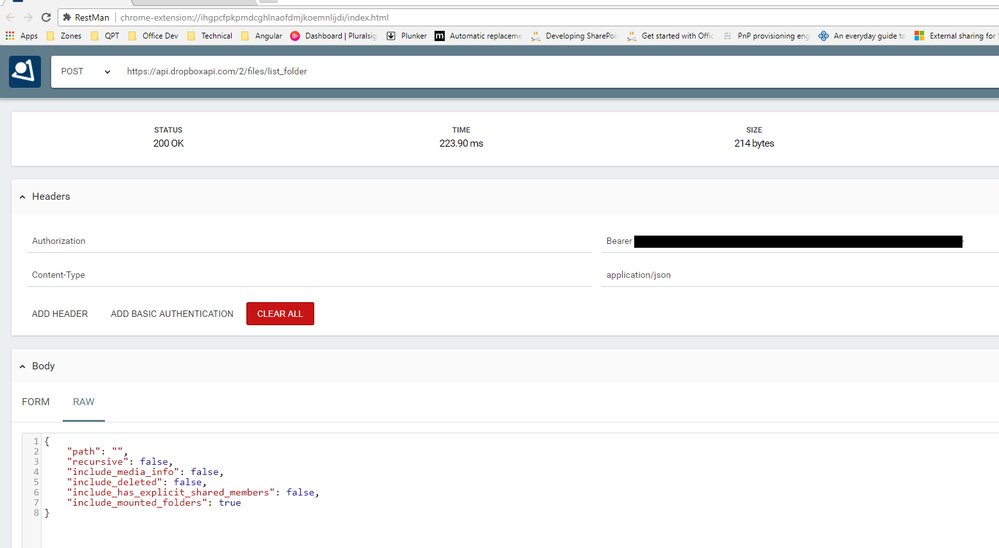
Task: Open the Apps grid in bookmarks bar
Action: (21, 36)
